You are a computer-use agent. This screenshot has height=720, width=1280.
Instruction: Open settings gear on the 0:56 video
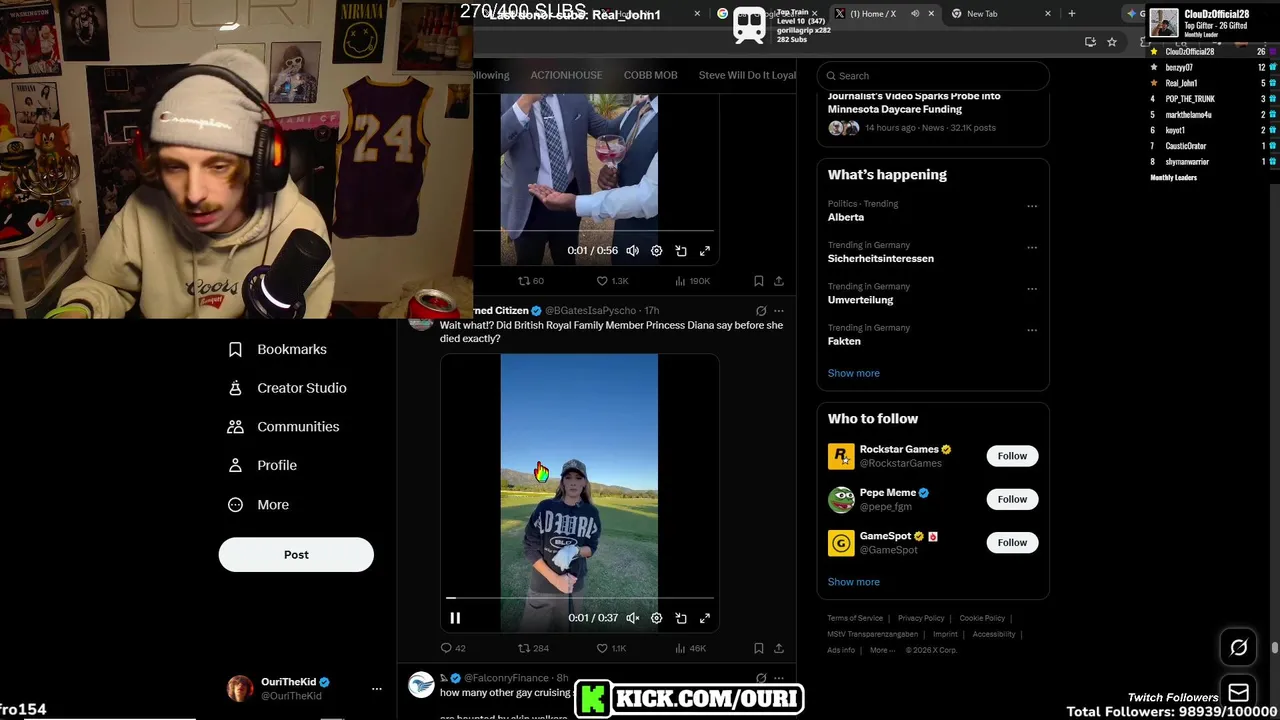click(x=656, y=251)
